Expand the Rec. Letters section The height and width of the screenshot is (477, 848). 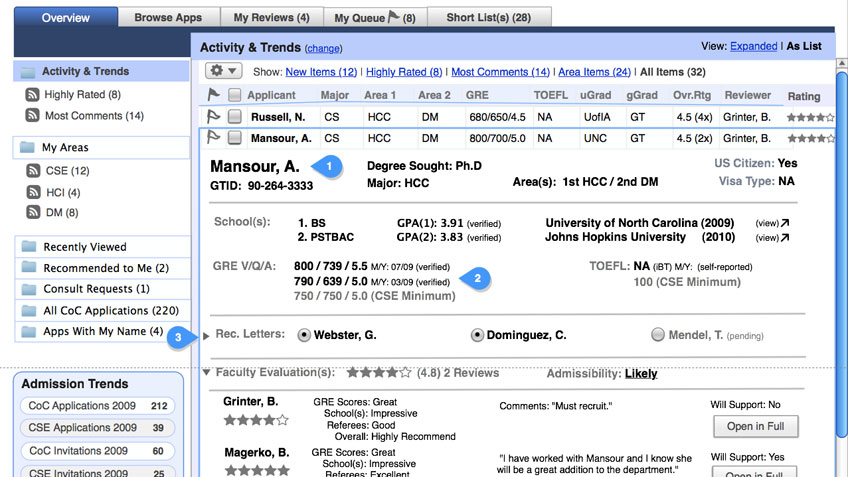(207, 335)
